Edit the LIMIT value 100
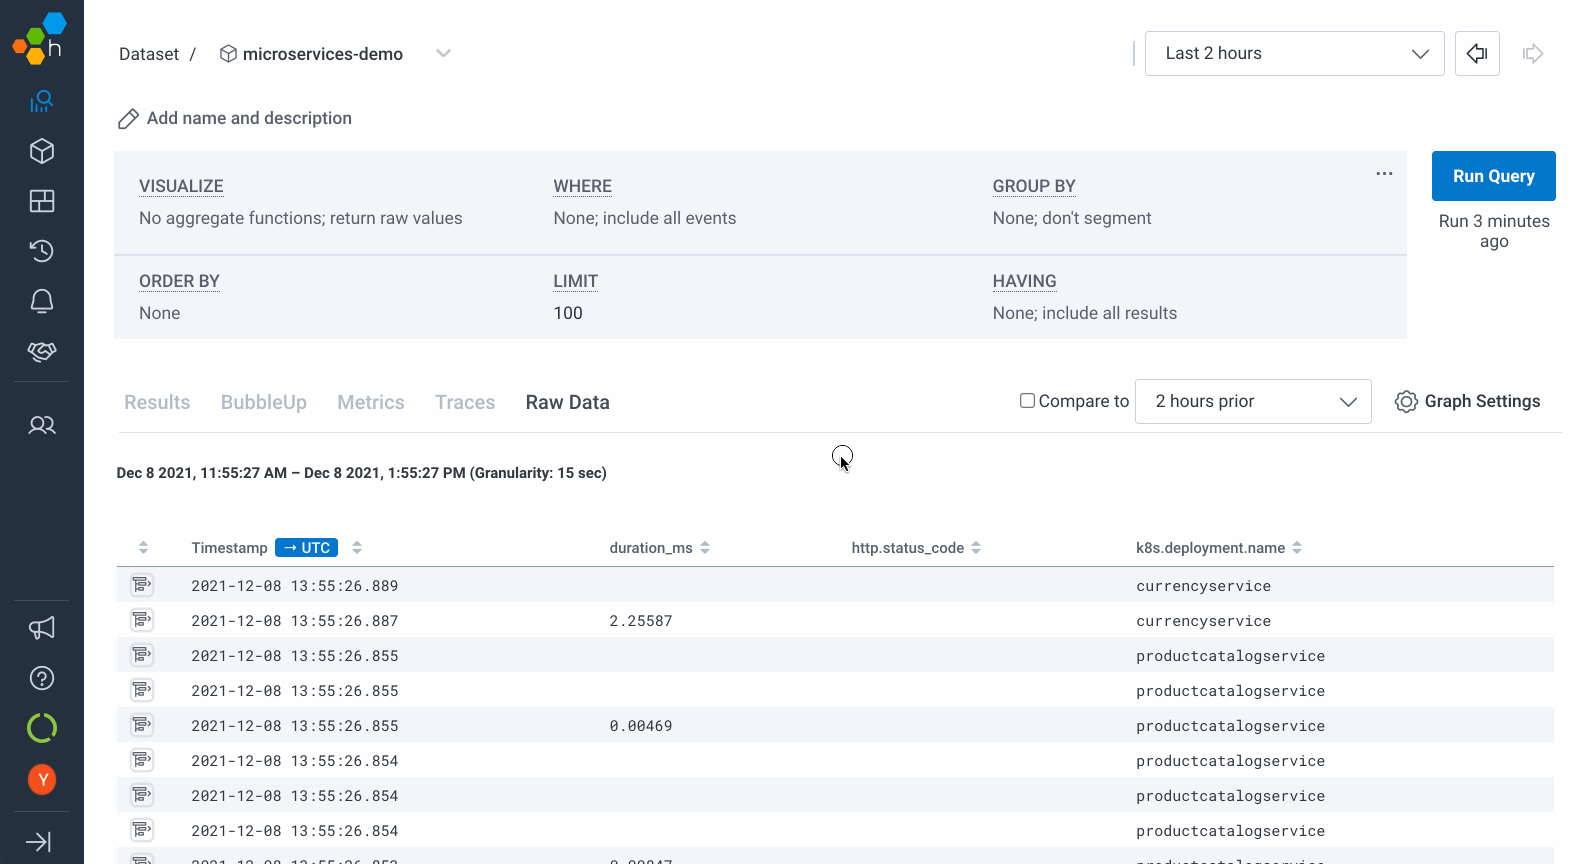The height and width of the screenshot is (864, 1580). 568,313
